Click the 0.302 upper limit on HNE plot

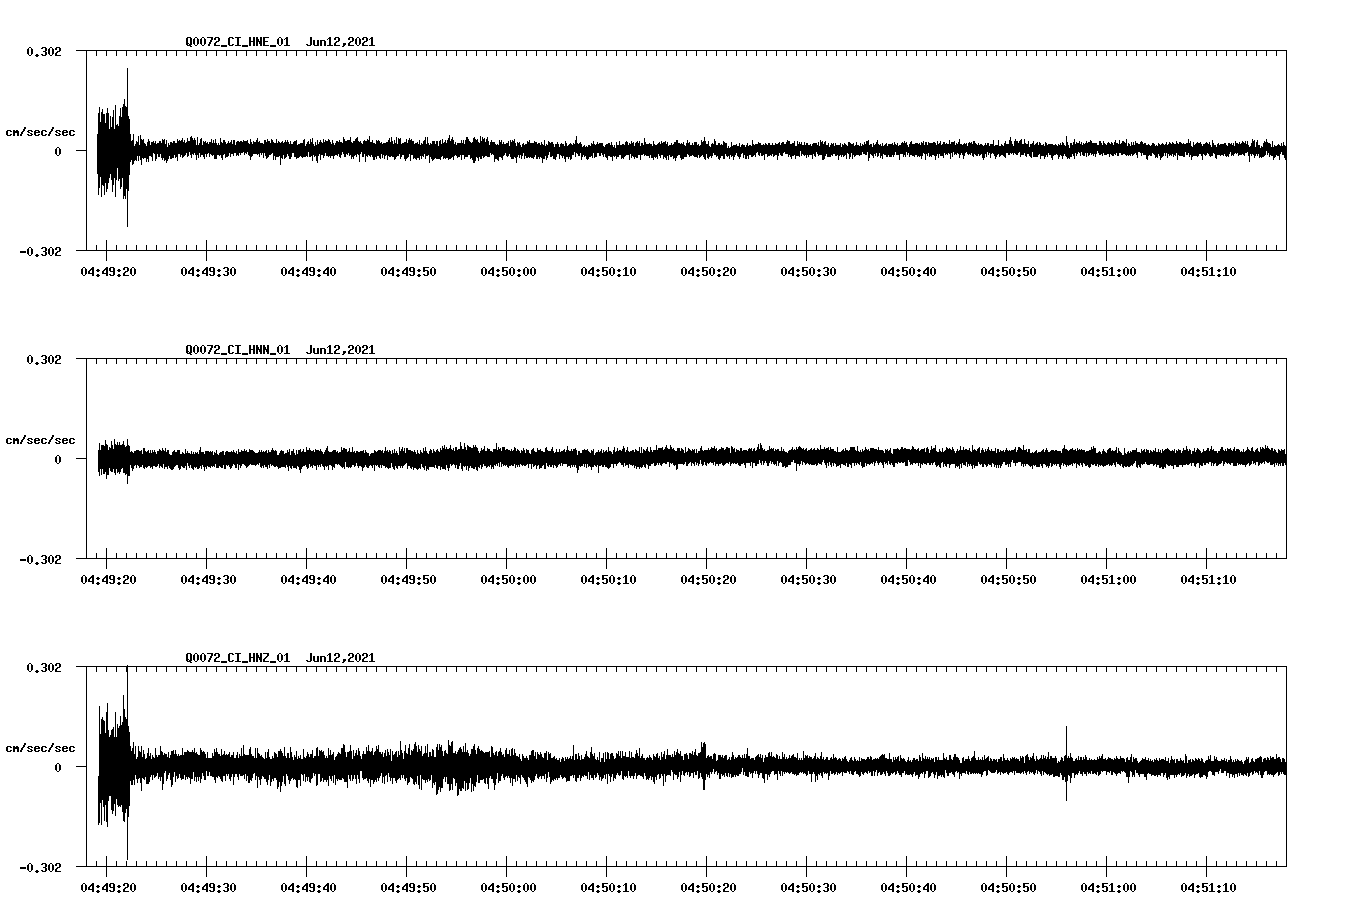[44, 51]
